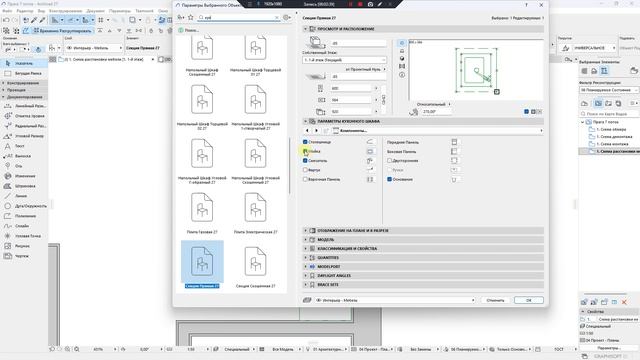The width and height of the screenshot is (640, 360).
Task: Open the layer dropdown at dialog bottom
Action: [x=395, y=300]
